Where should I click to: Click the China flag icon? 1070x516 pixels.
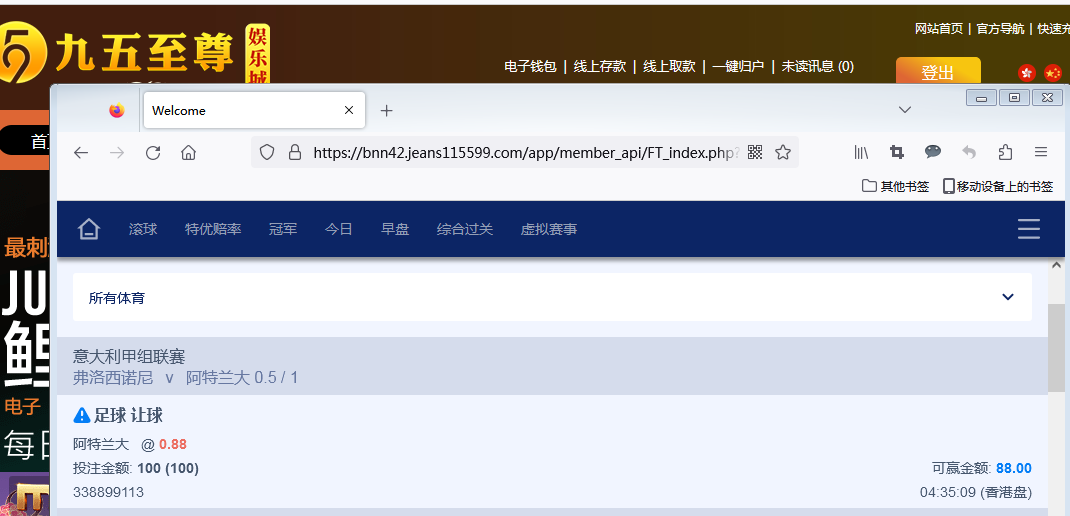(x=1054, y=72)
